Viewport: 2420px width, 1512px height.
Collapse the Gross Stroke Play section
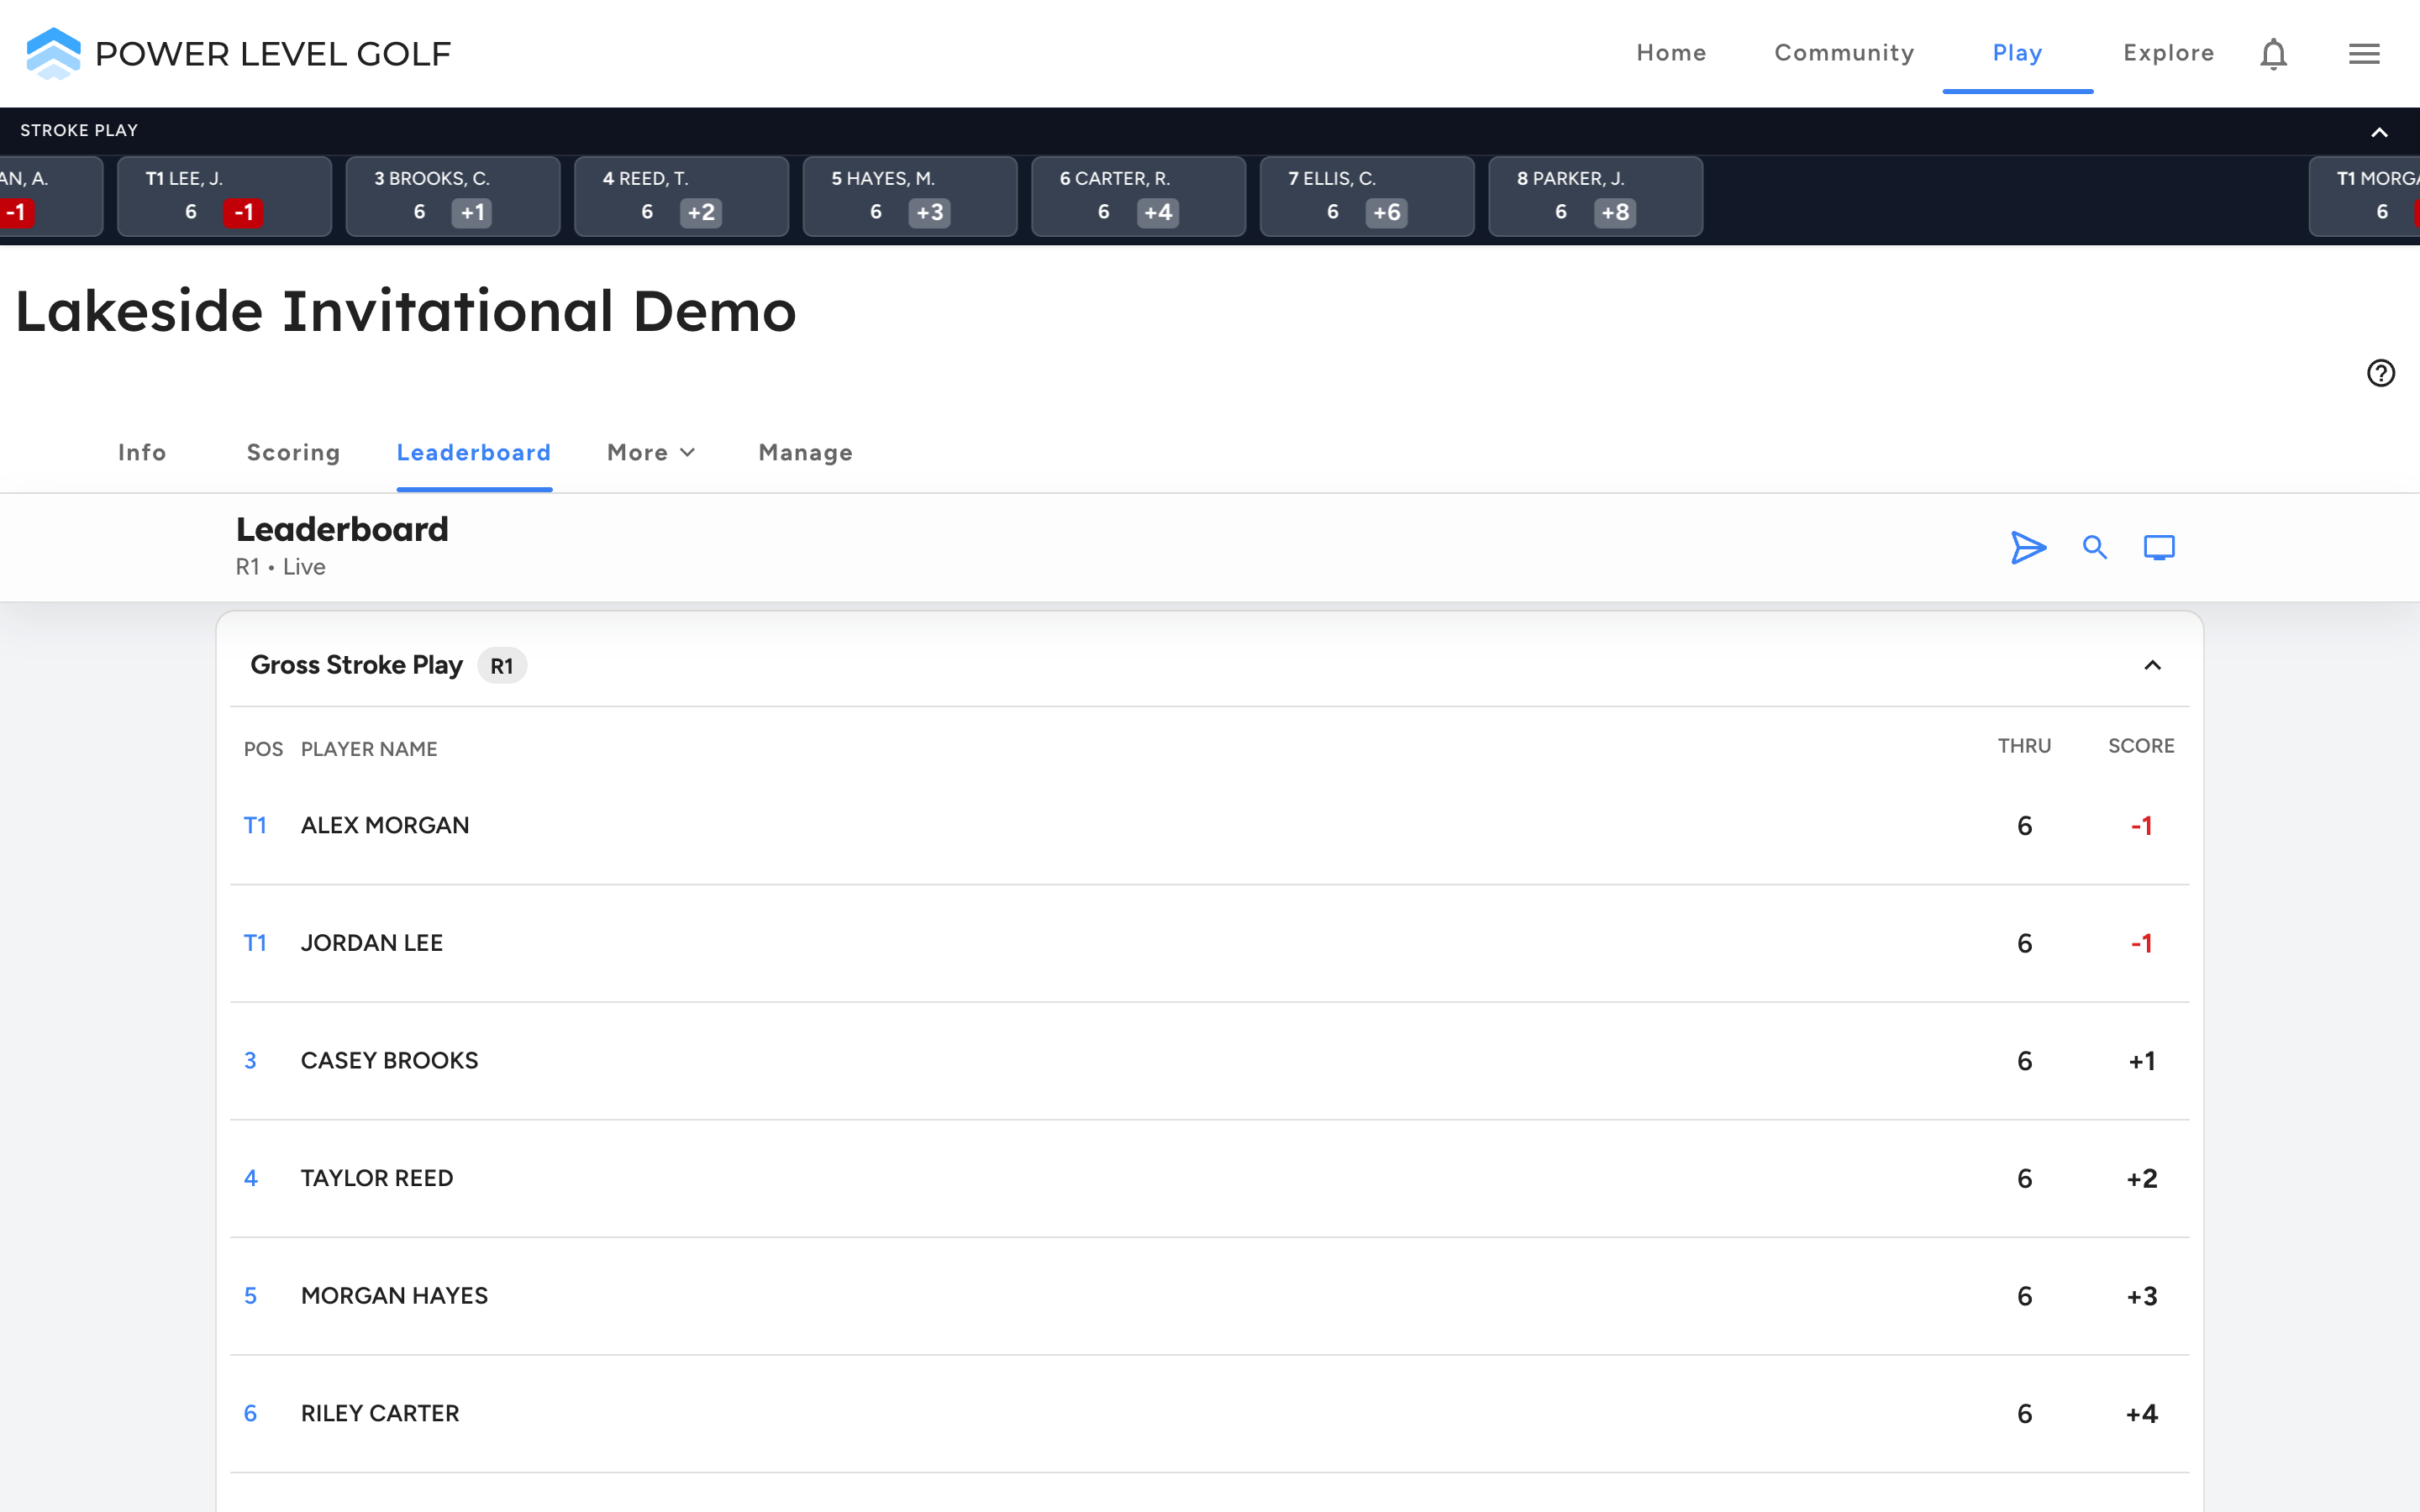pyautogui.click(x=2152, y=665)
